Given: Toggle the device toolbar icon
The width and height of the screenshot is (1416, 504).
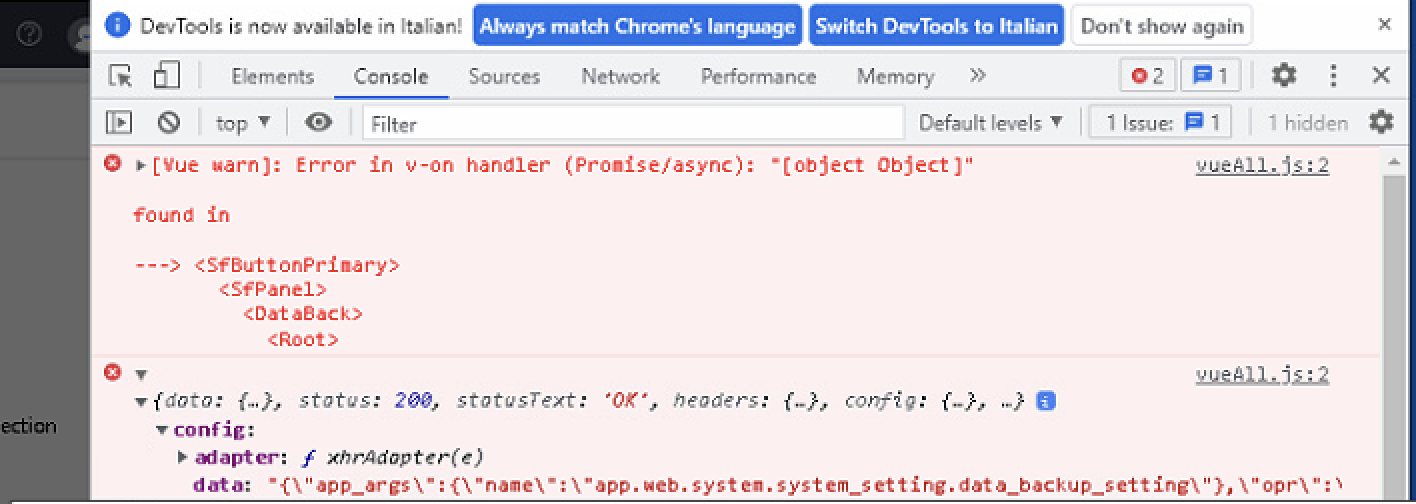Looking at the screenshot, I should pos(166,76).
